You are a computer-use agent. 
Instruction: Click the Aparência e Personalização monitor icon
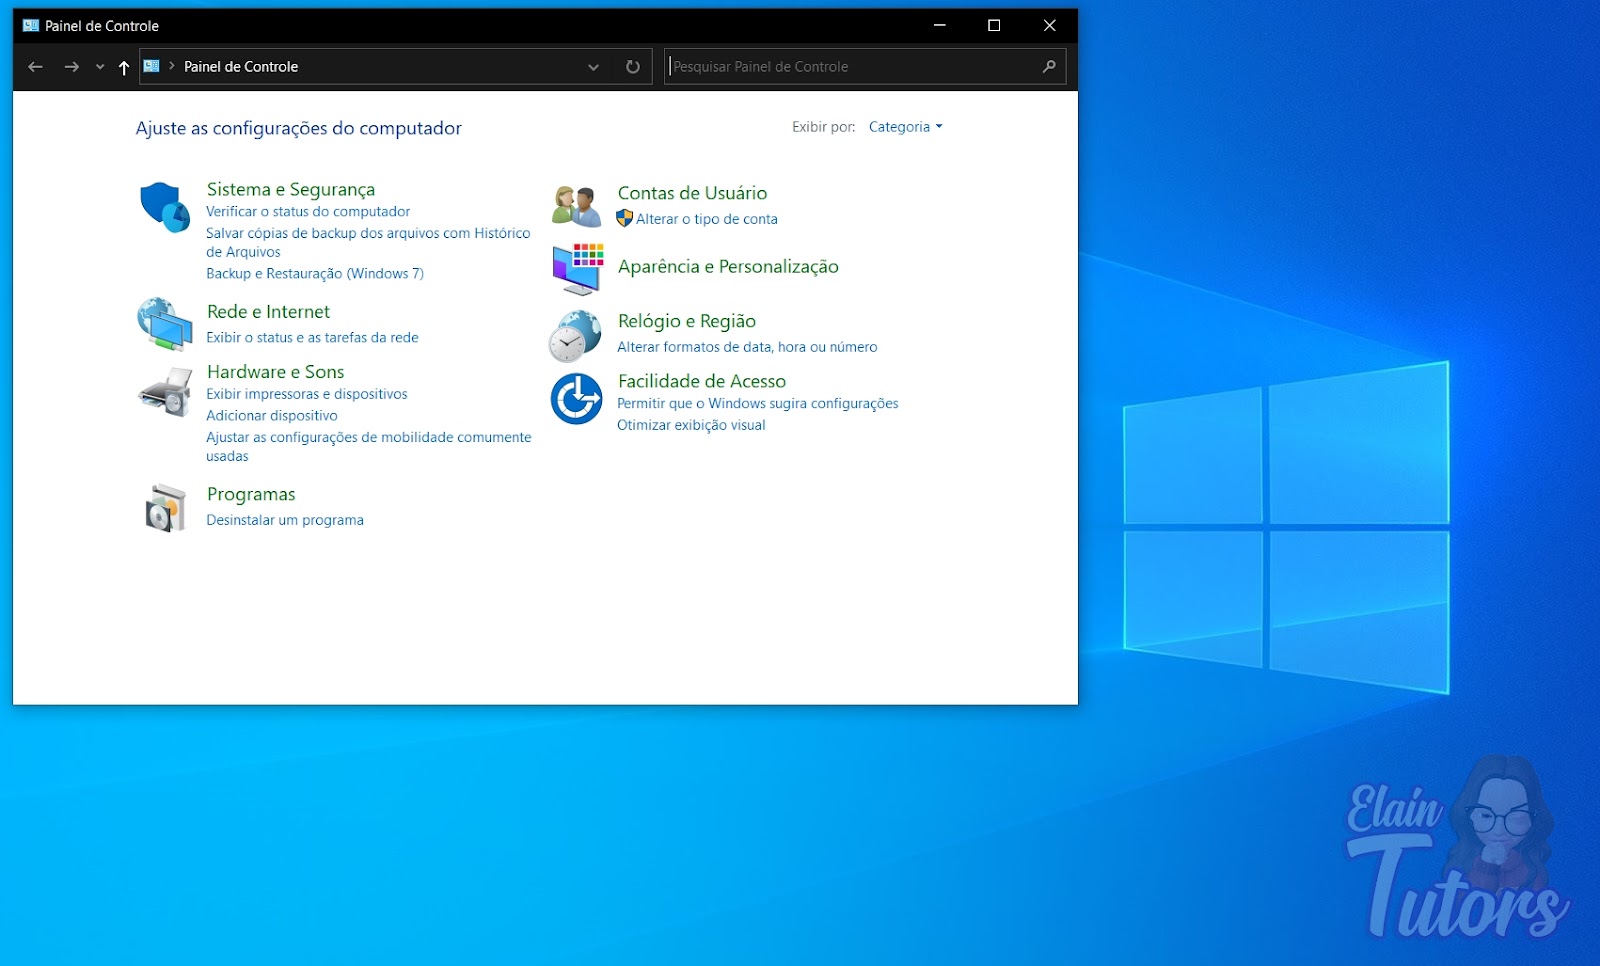(x=578, y=268)
